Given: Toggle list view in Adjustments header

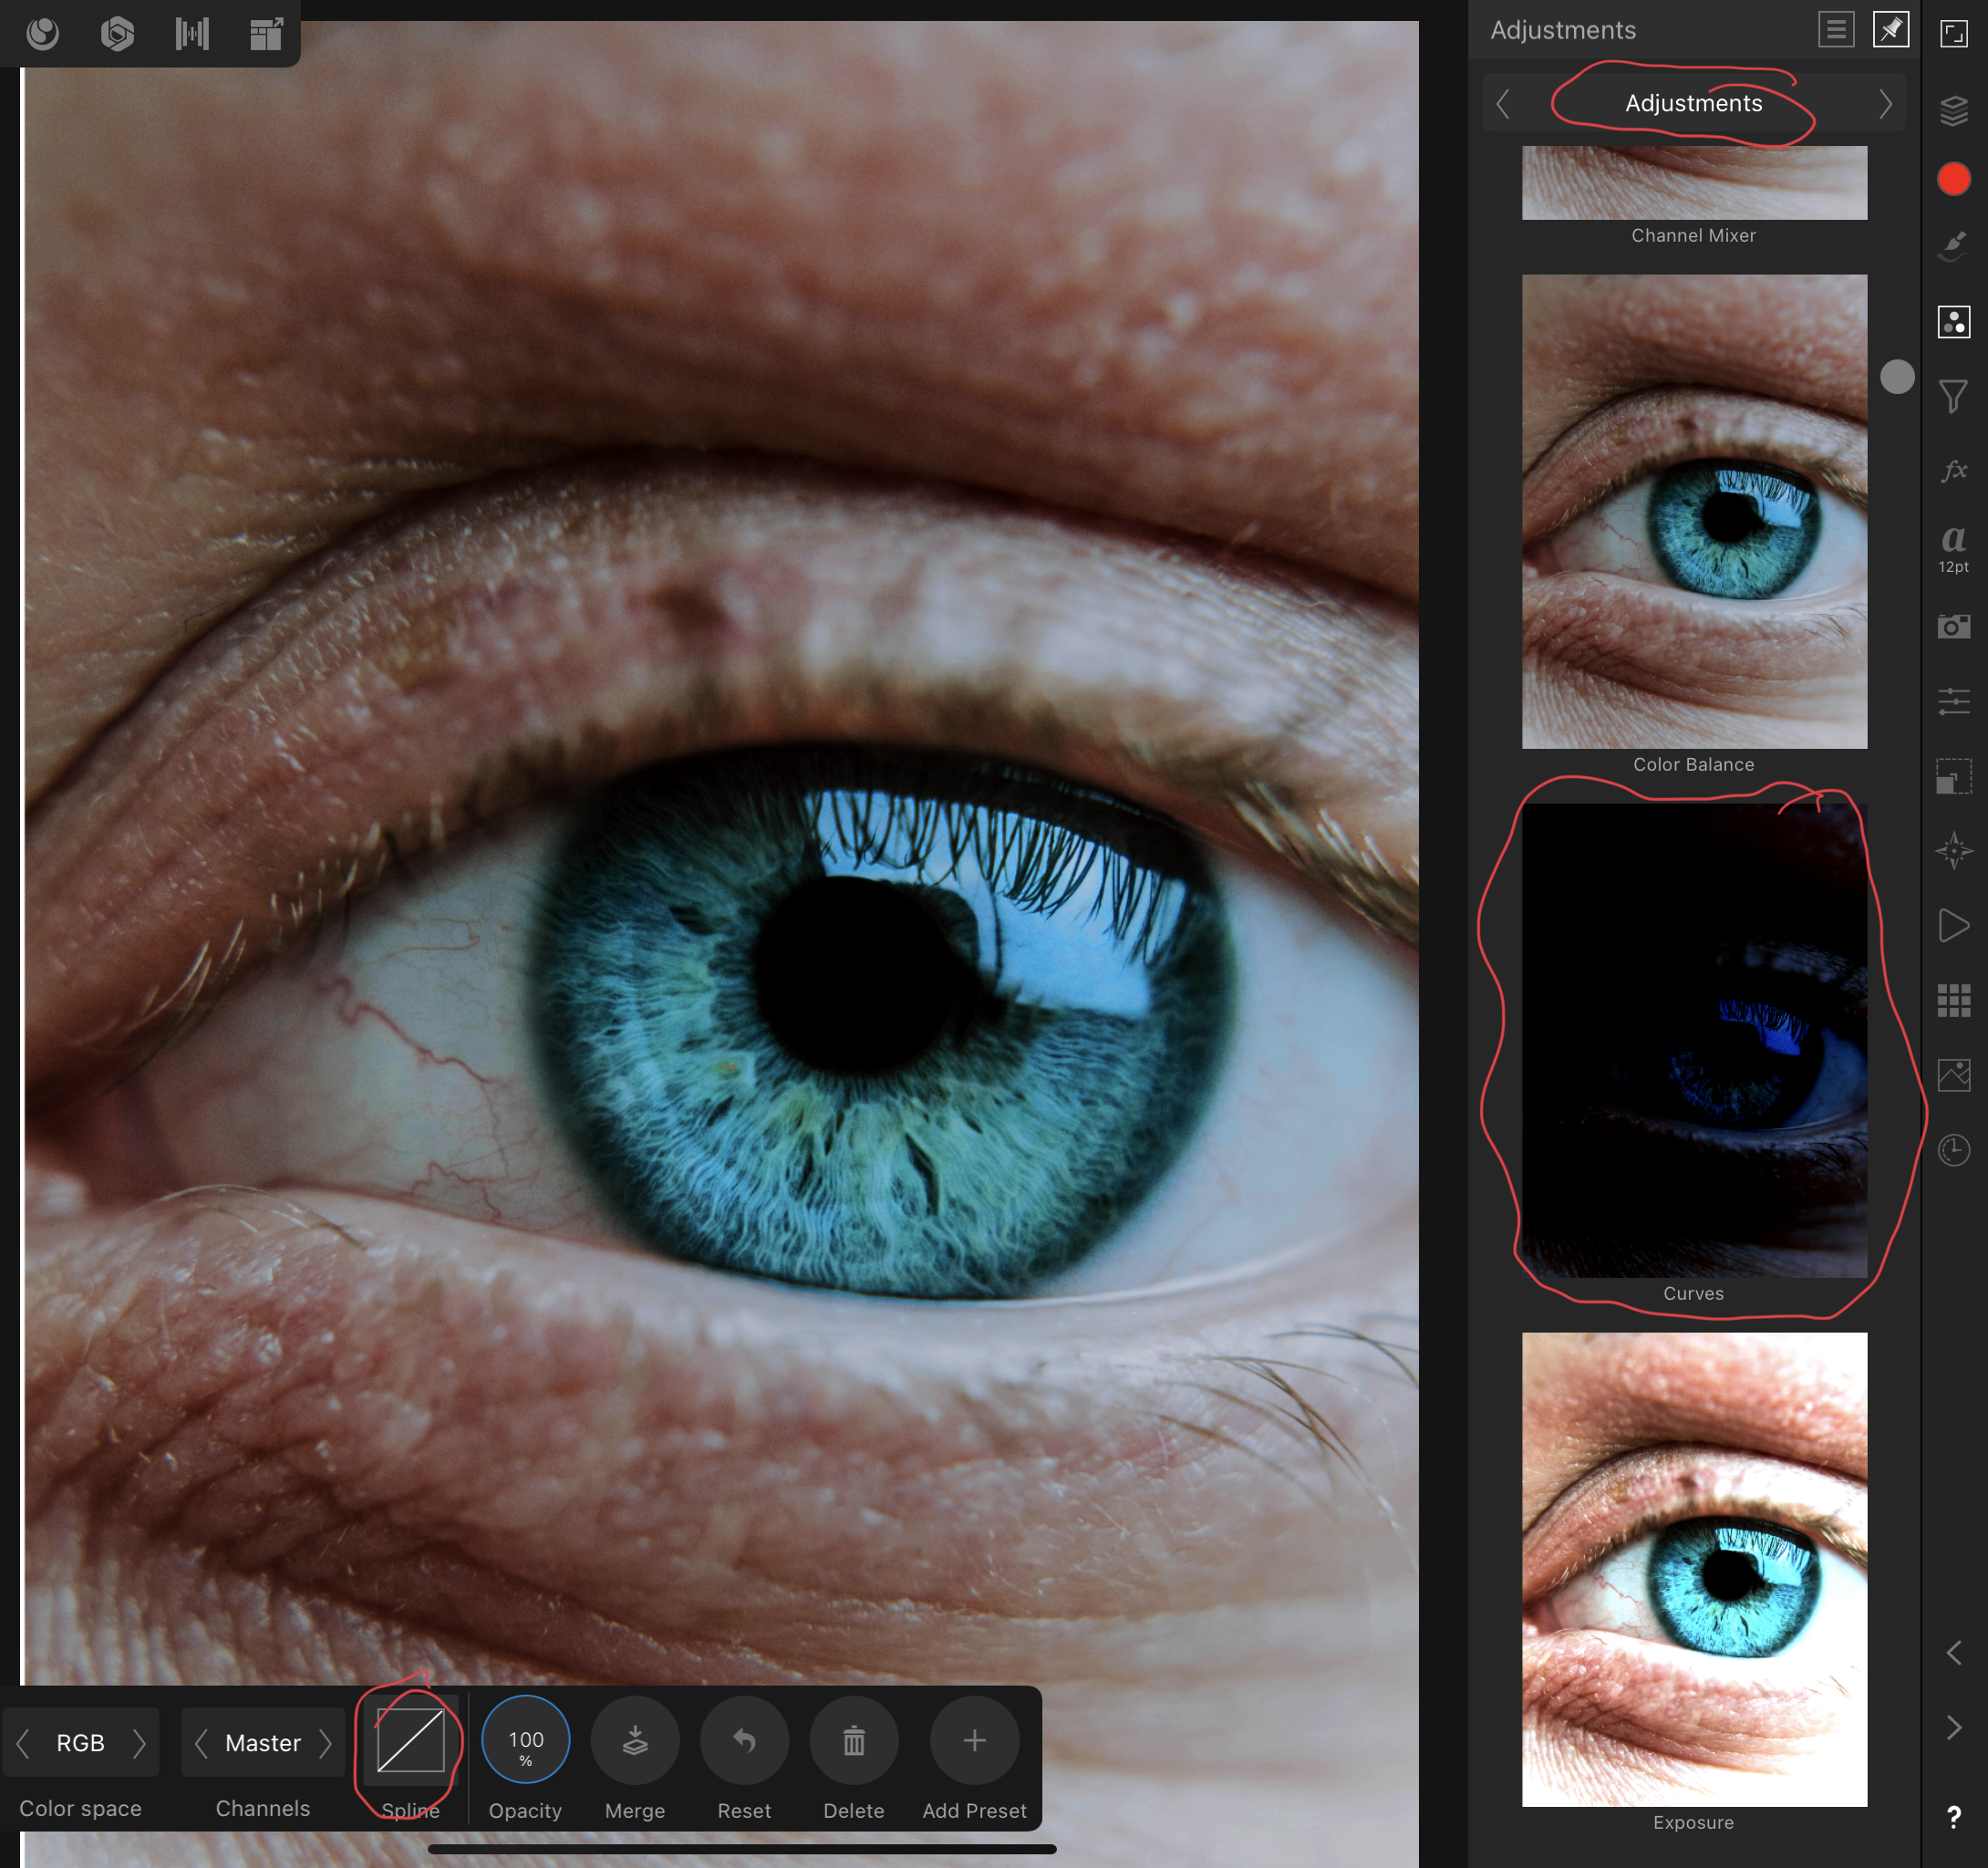Looking at the screenshot, I should tap(1836, 30).
